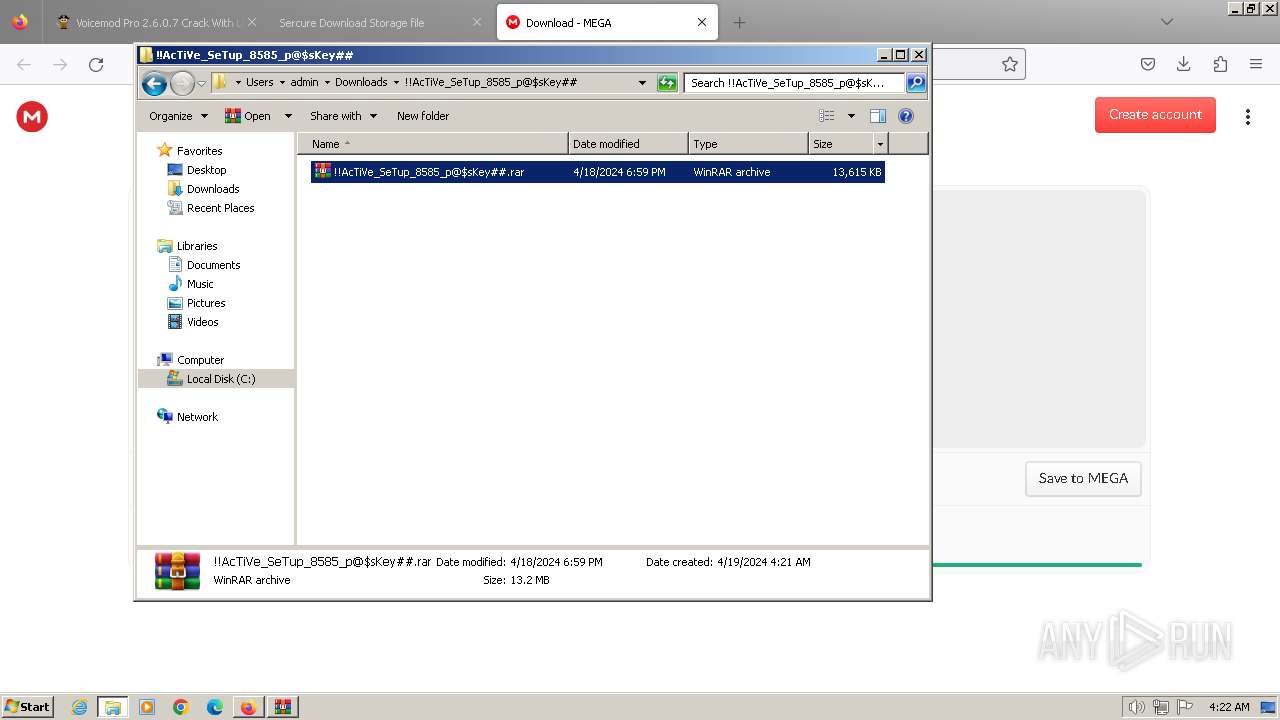This screenshot has height=720, width=1280.
Task: Bookmark this page with the star icon
Action: click(x=1010, y=64)
